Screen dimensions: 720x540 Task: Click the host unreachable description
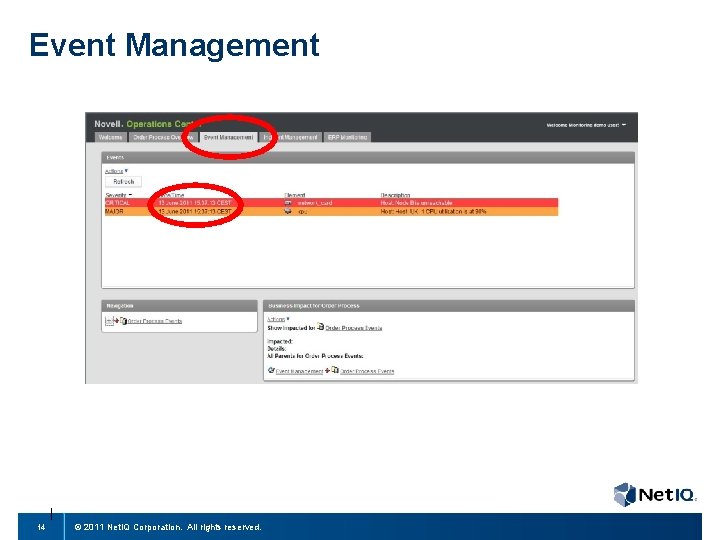[x=416, y=202]
